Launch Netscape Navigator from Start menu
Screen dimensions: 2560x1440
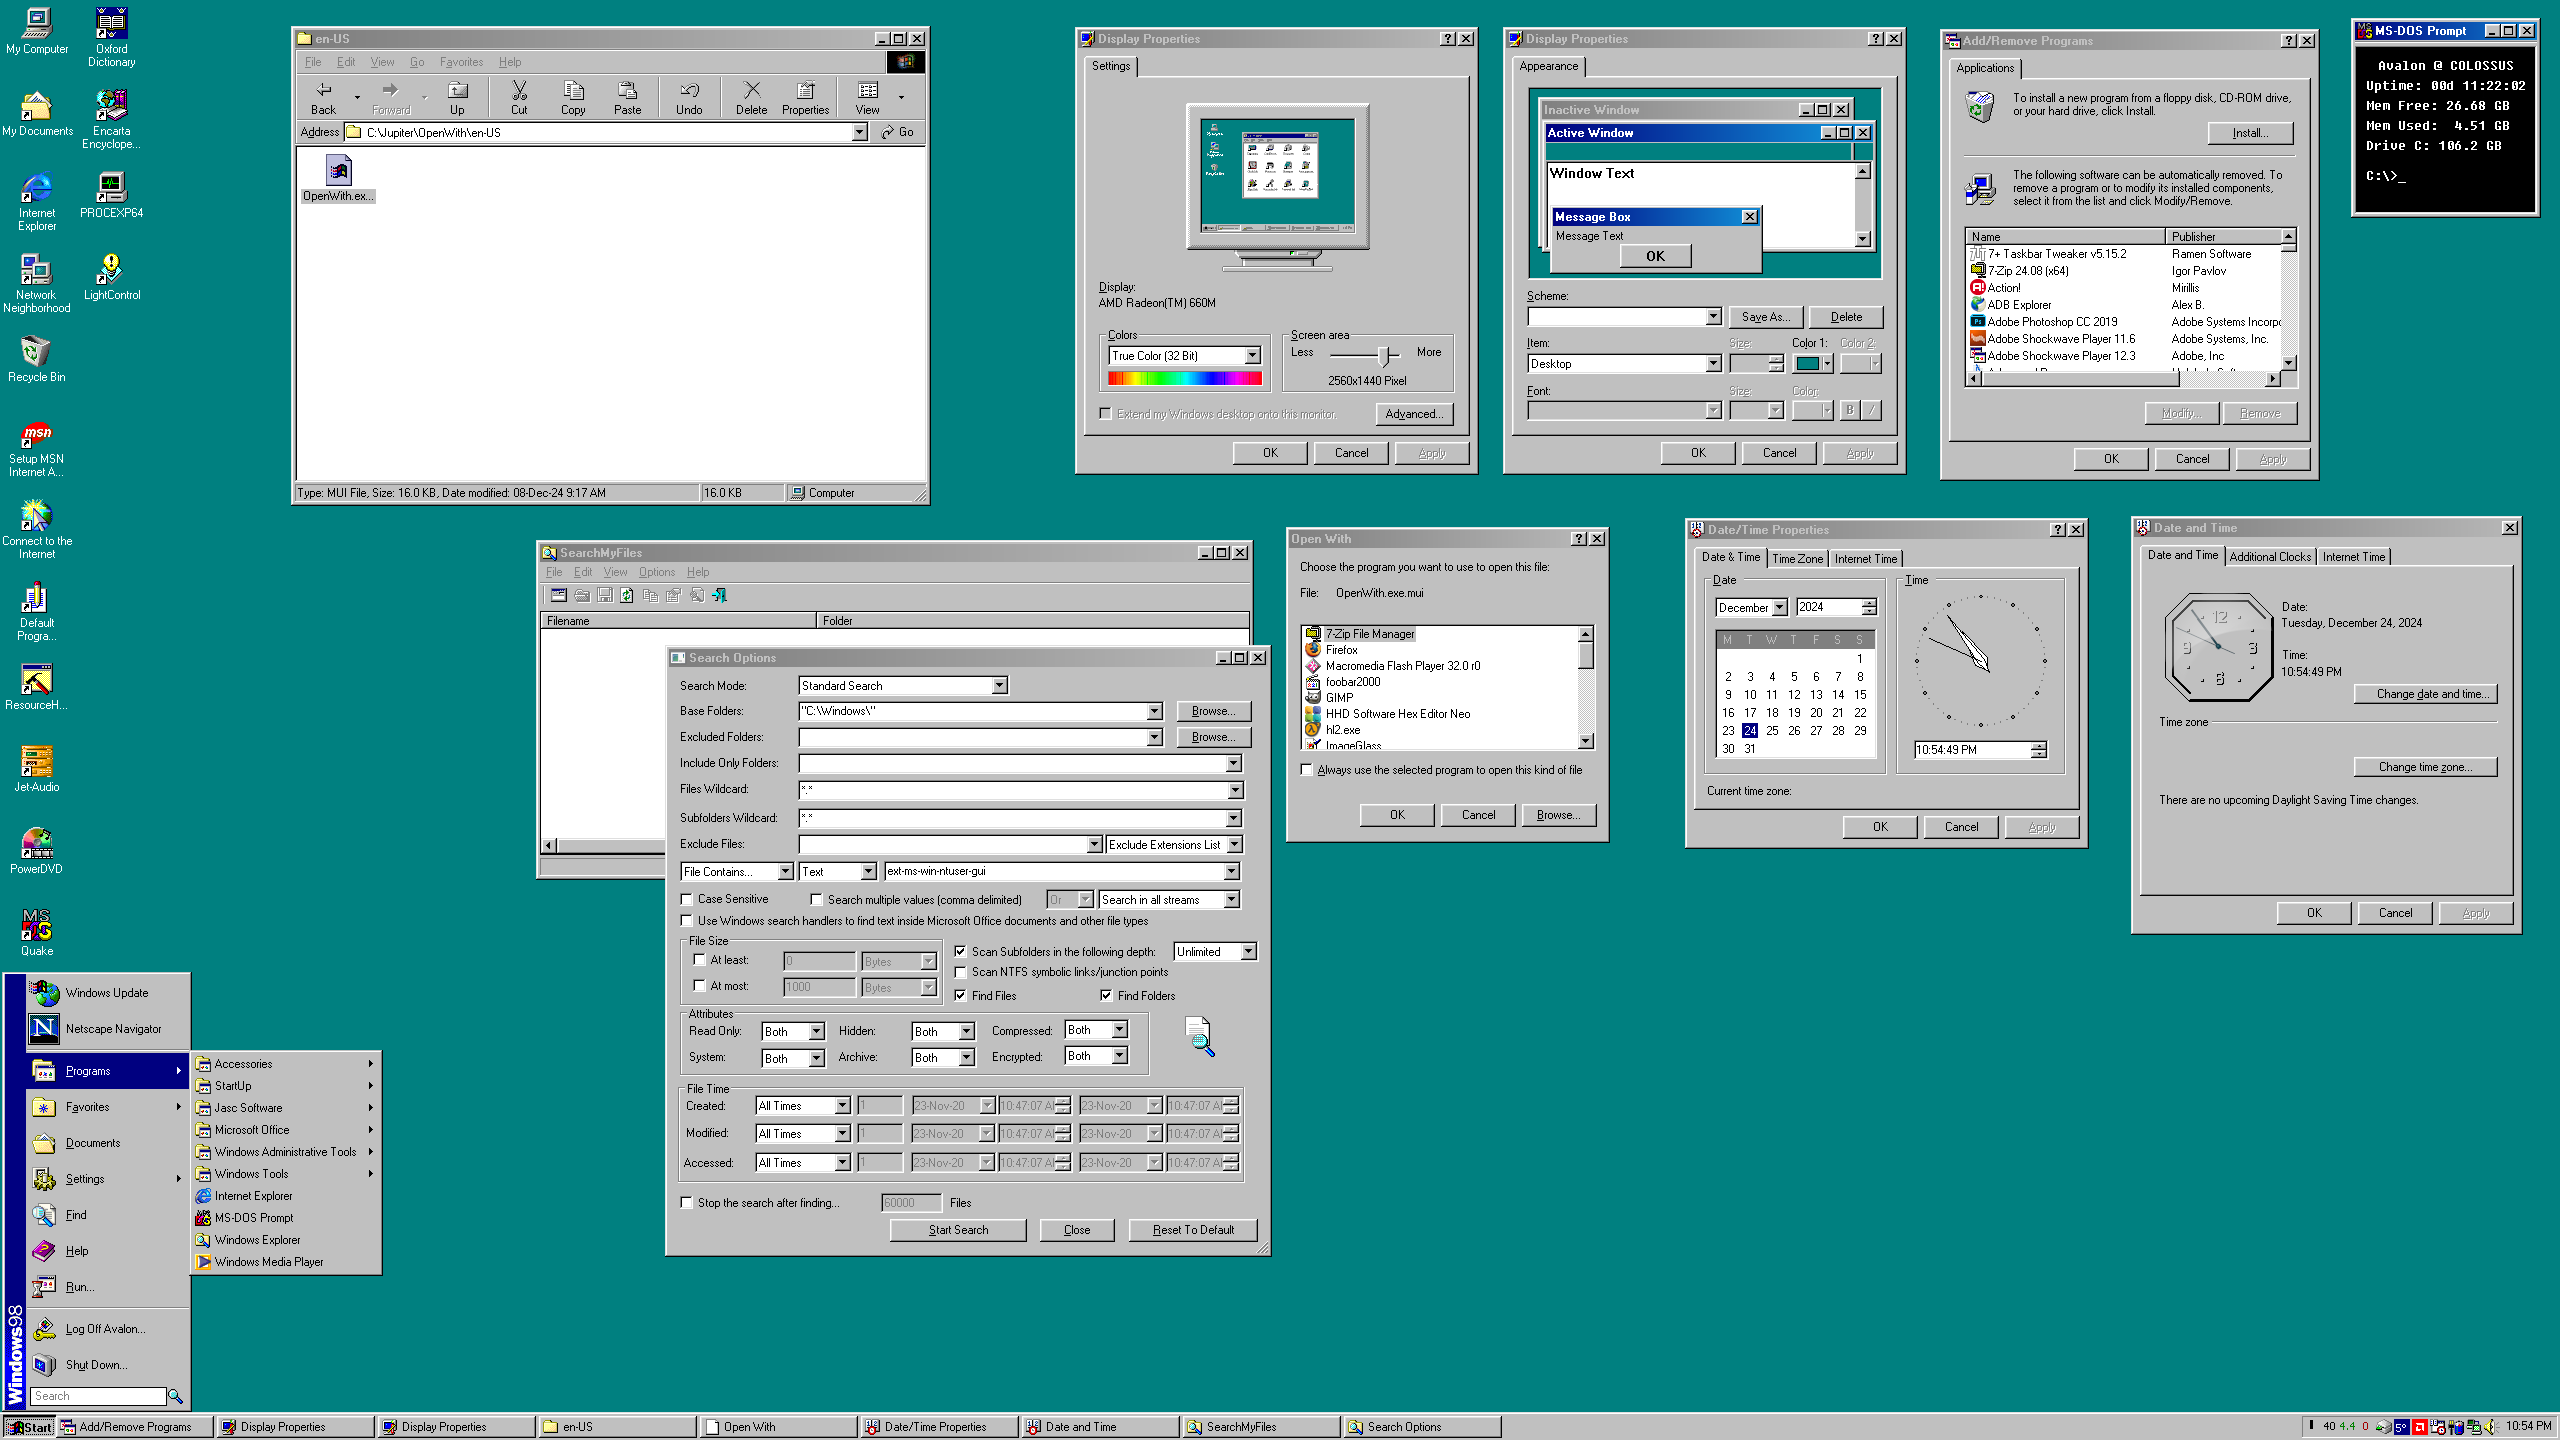pyautogui.click(x=107, y=1029)
